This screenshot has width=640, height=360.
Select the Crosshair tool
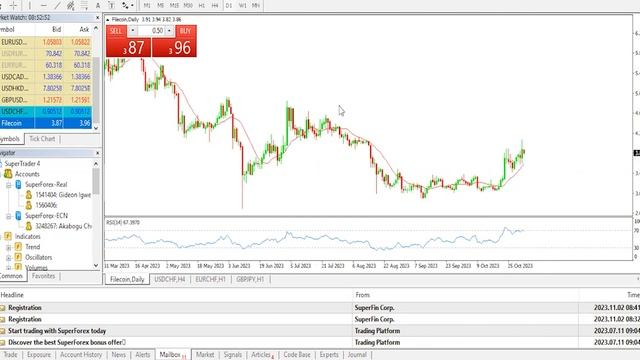click(x=13, y=5)
